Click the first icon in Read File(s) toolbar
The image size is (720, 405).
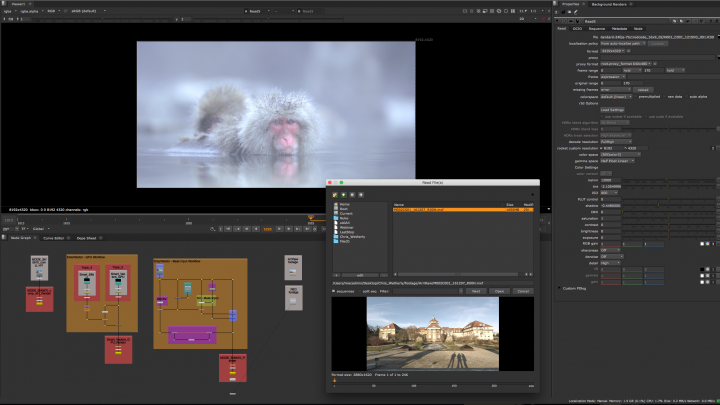(335, 195)
